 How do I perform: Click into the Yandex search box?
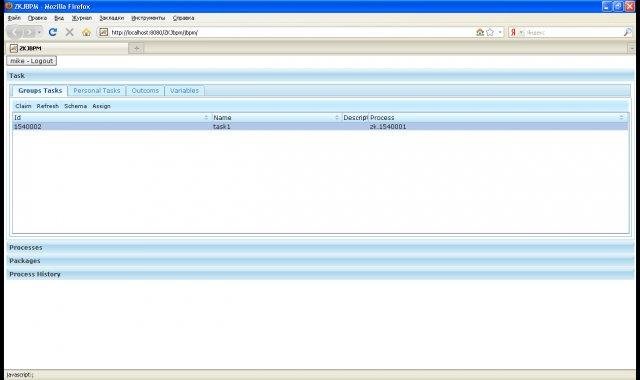point(569,32)
